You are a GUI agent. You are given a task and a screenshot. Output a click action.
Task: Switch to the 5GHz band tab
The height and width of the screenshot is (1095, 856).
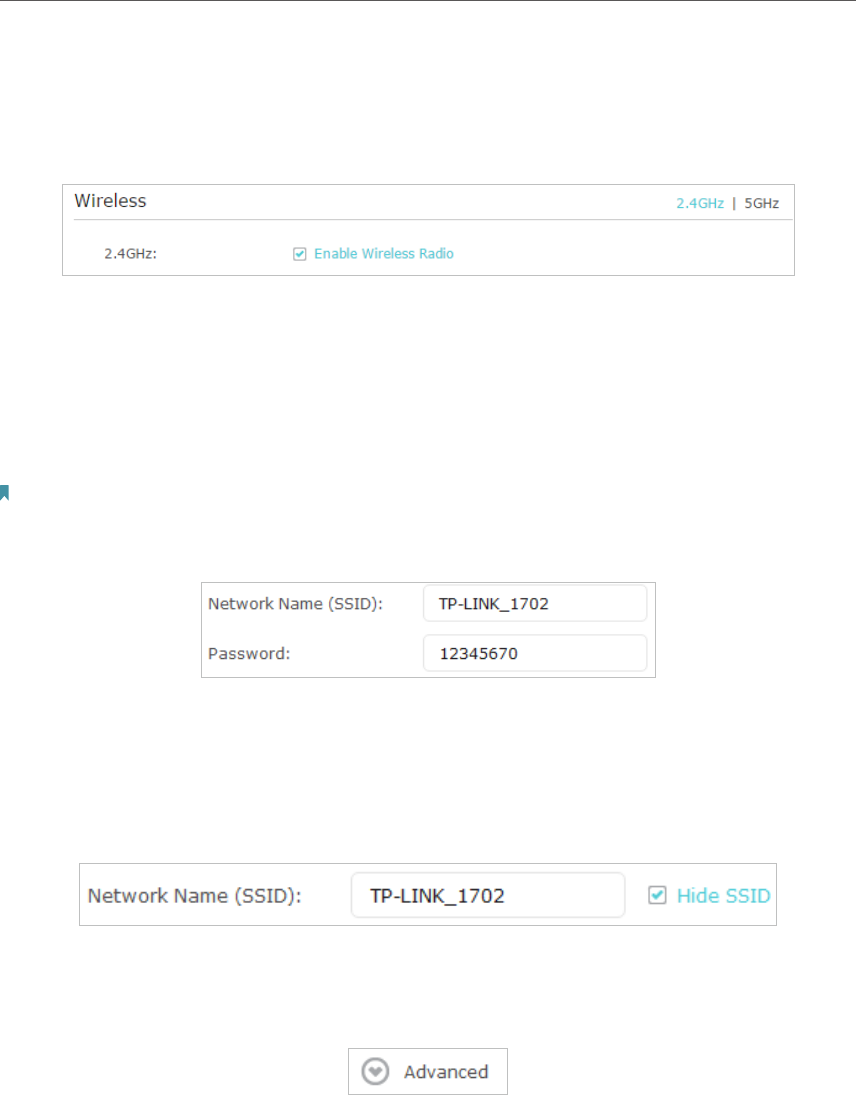point(761,203)
